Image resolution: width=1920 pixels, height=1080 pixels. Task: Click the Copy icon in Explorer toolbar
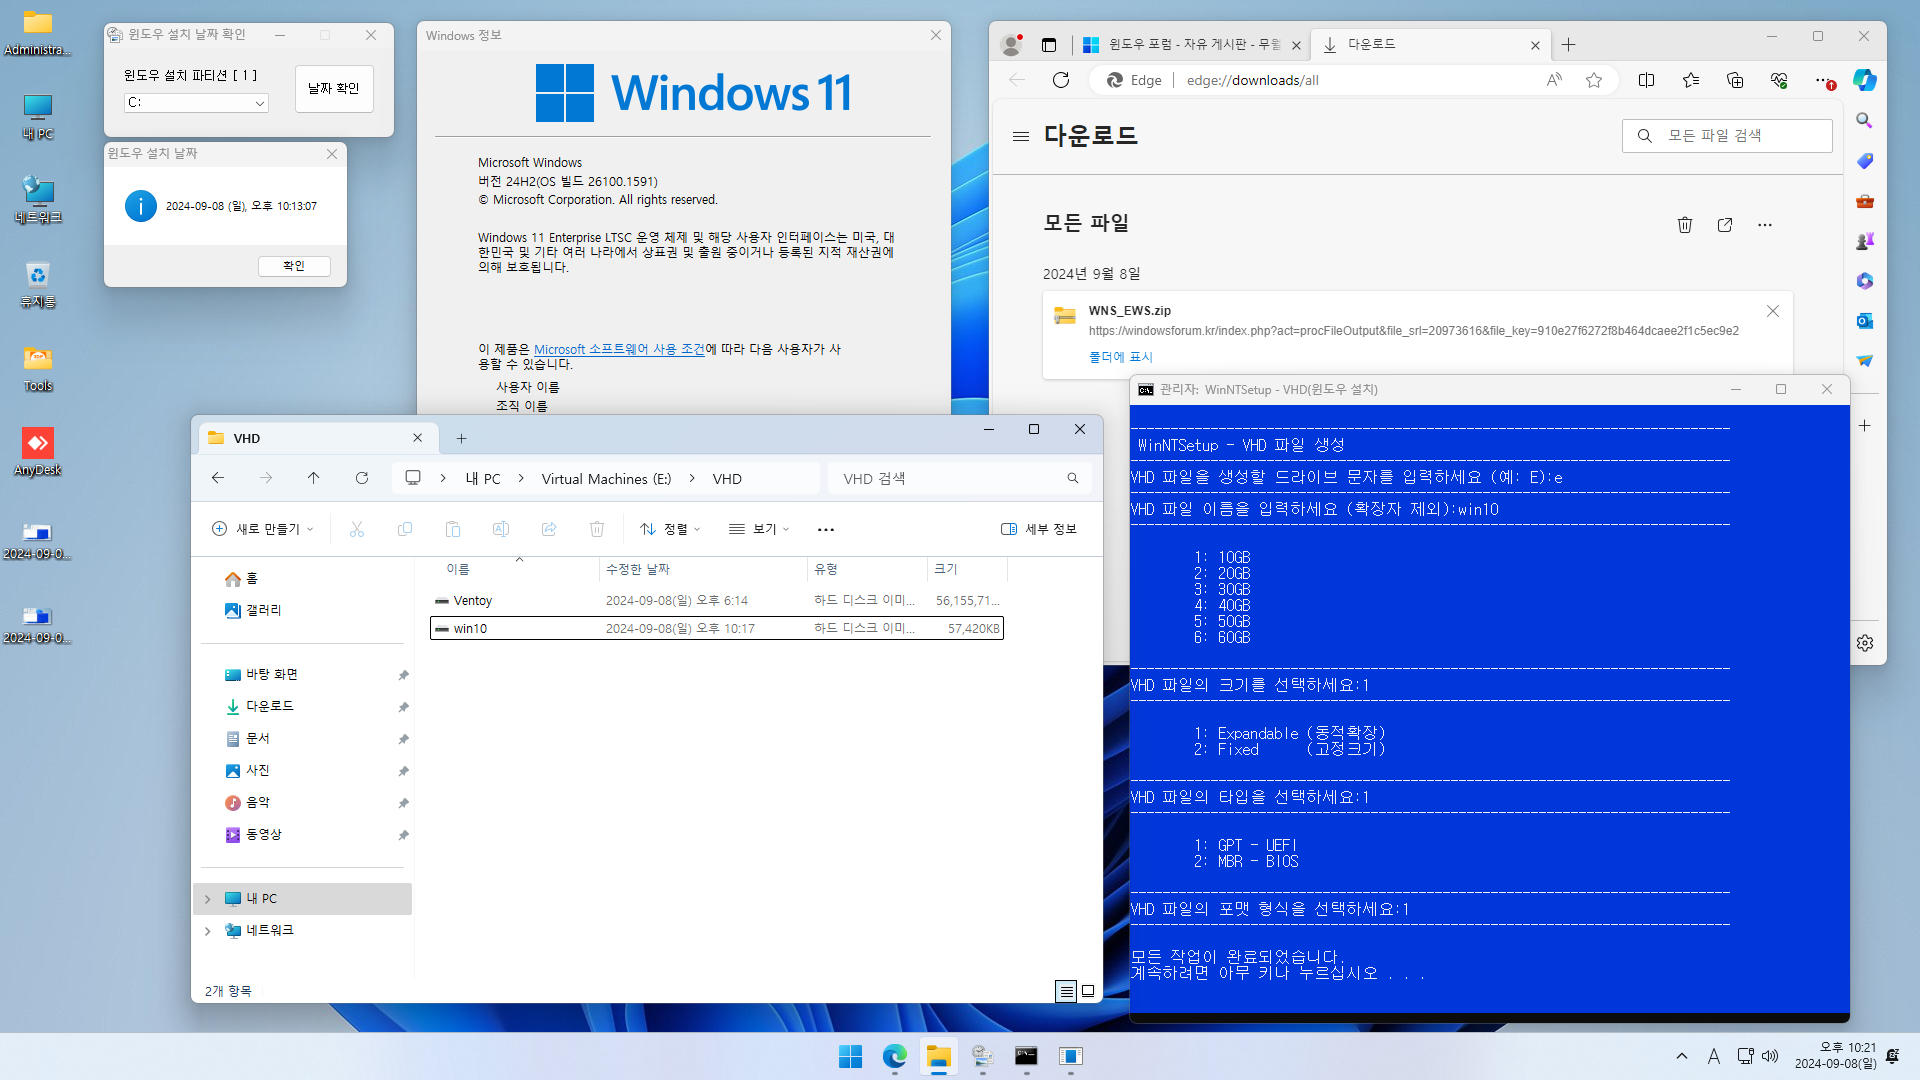[x=405, y=529]
